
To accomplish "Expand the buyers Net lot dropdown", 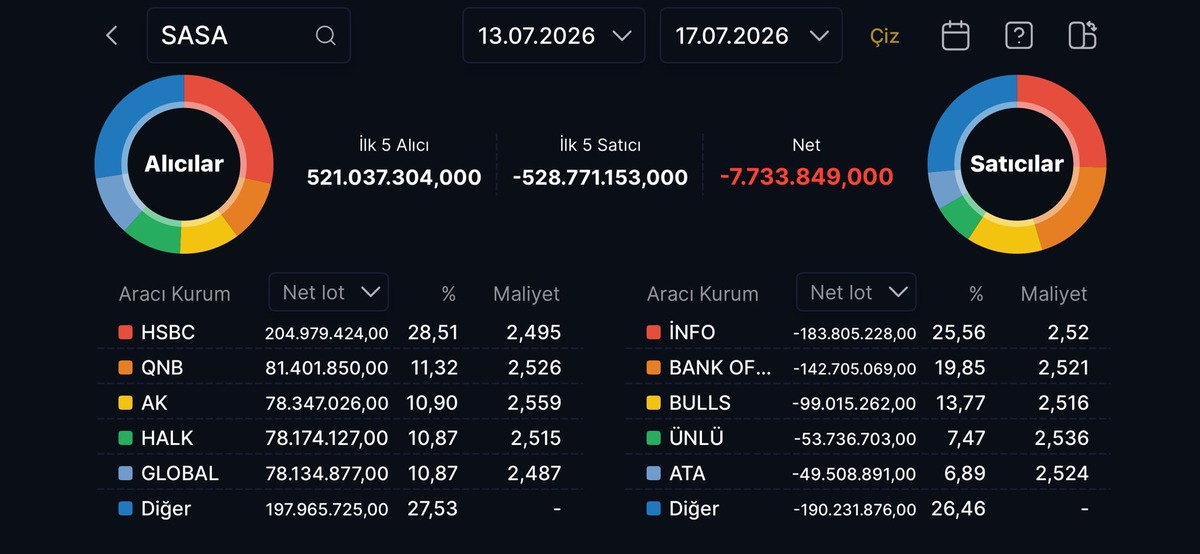I will pos(329,292).
